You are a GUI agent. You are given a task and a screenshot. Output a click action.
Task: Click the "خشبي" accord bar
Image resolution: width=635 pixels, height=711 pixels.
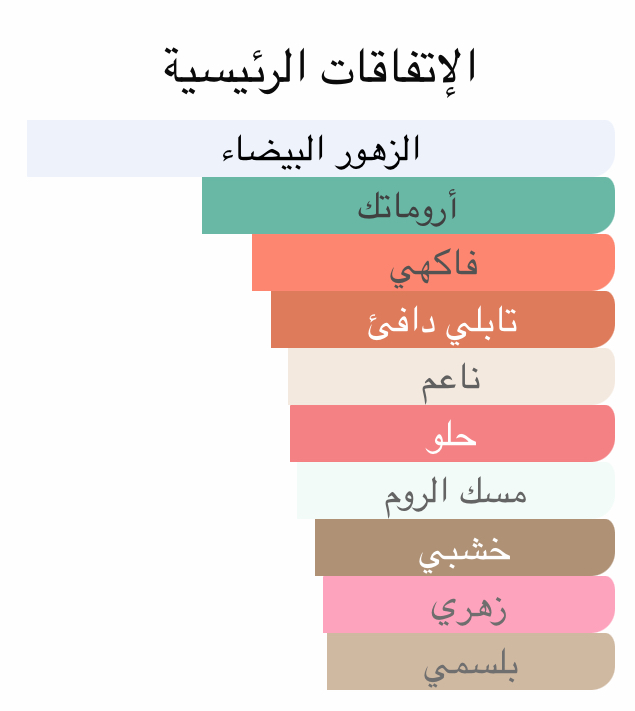[464, 548]
